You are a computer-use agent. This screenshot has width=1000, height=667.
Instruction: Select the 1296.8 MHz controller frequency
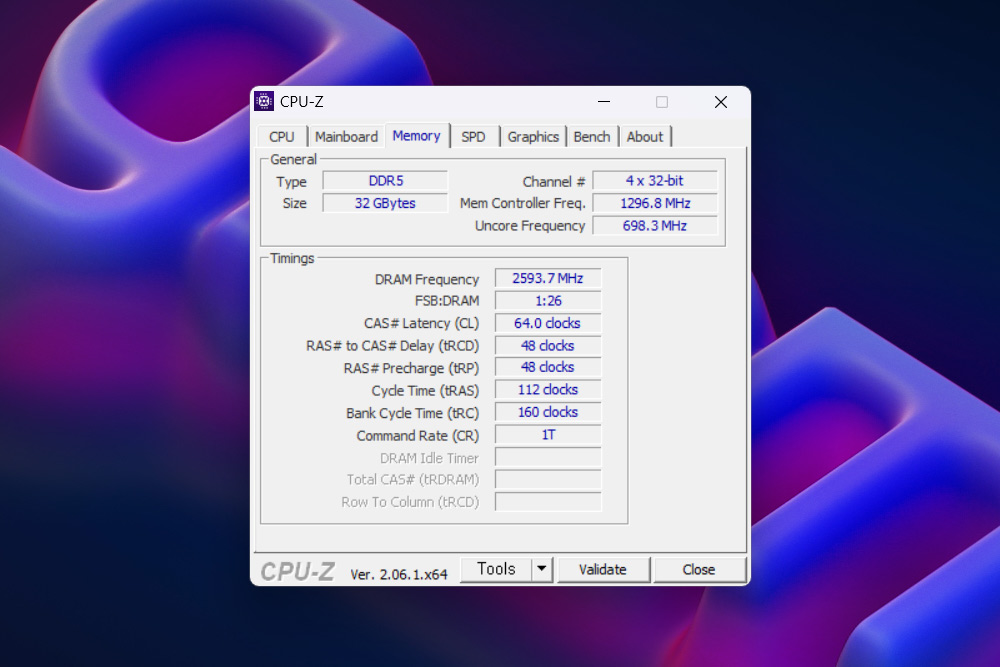click(655, 203)
